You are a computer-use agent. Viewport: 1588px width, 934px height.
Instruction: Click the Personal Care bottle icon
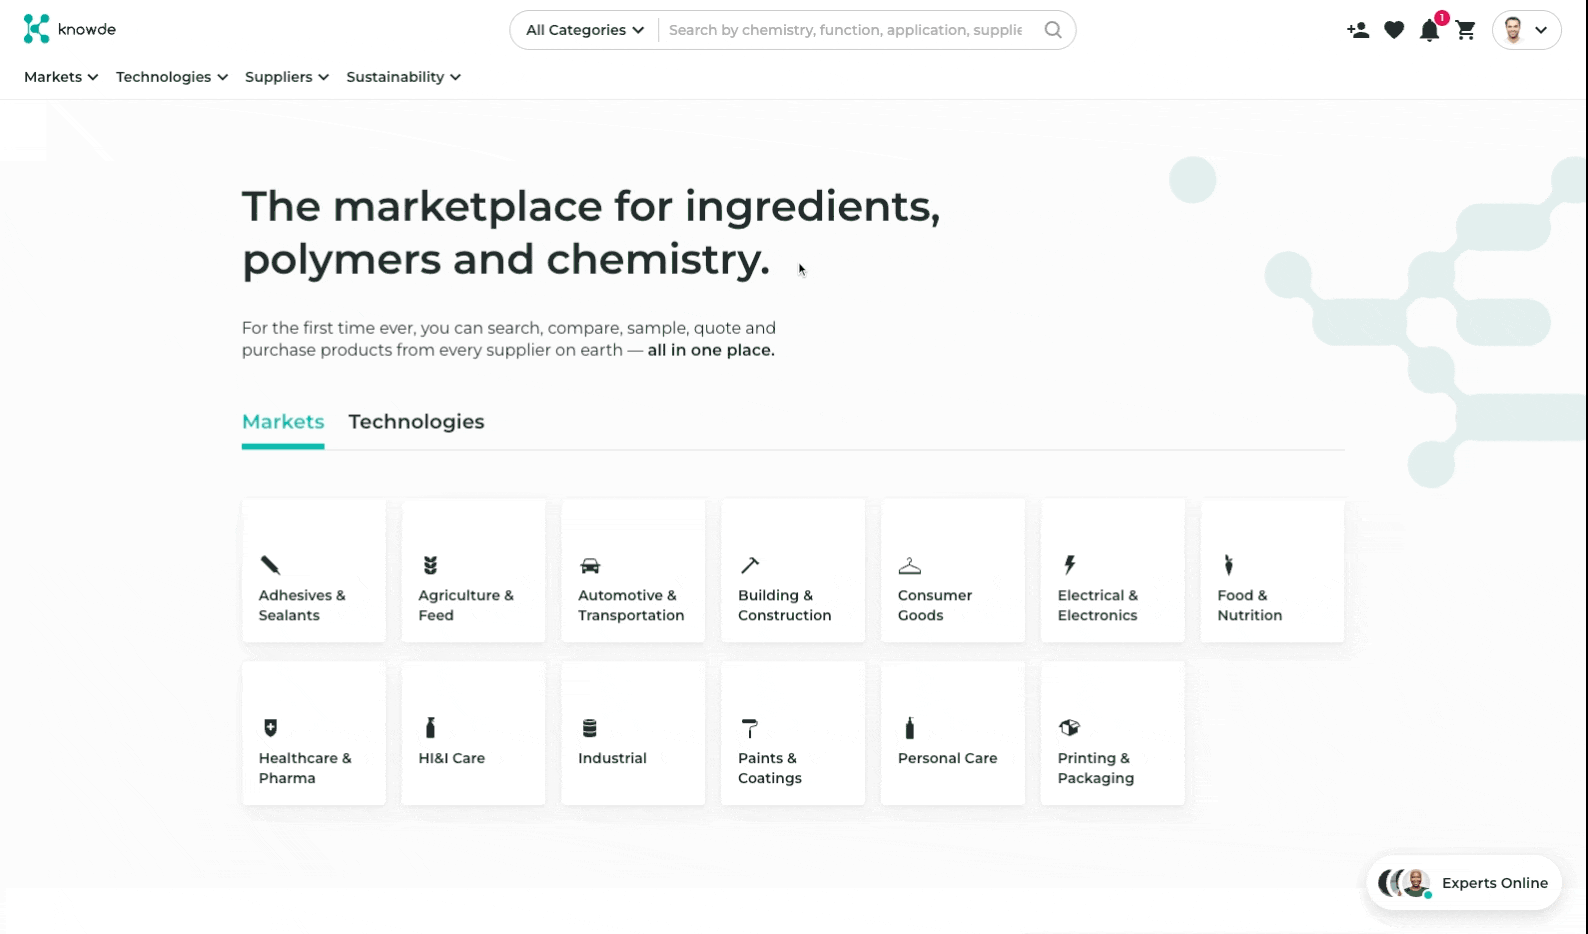909,727
